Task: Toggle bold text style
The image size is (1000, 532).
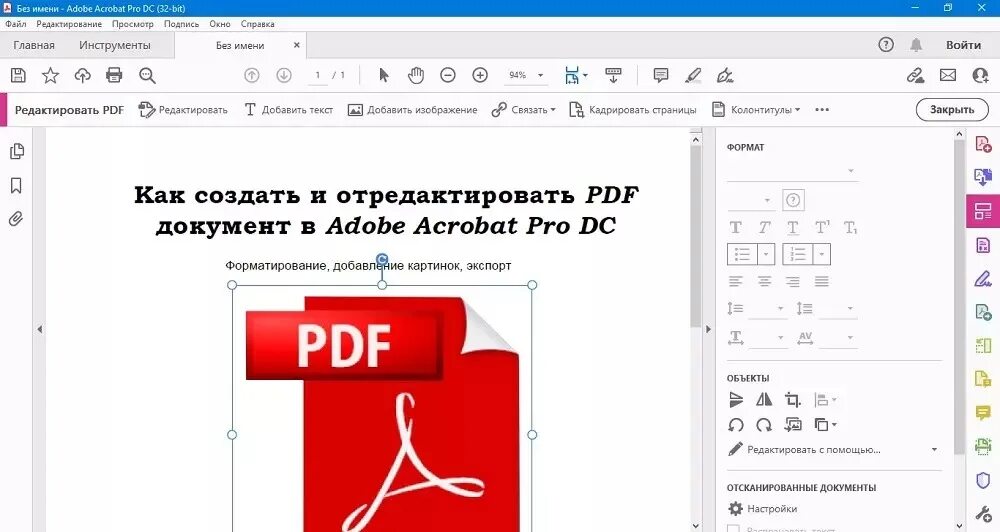Action: pyautogui.click(x=735, y=228)
